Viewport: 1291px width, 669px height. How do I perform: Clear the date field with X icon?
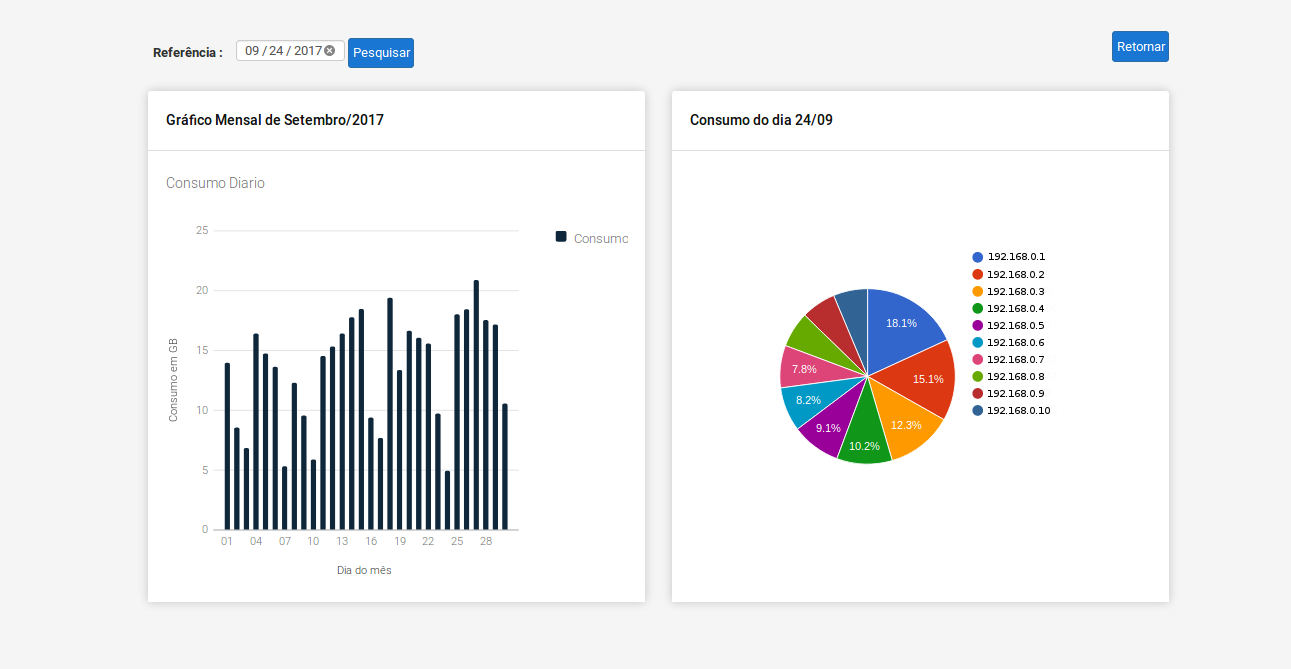click(x=329, y=51)
